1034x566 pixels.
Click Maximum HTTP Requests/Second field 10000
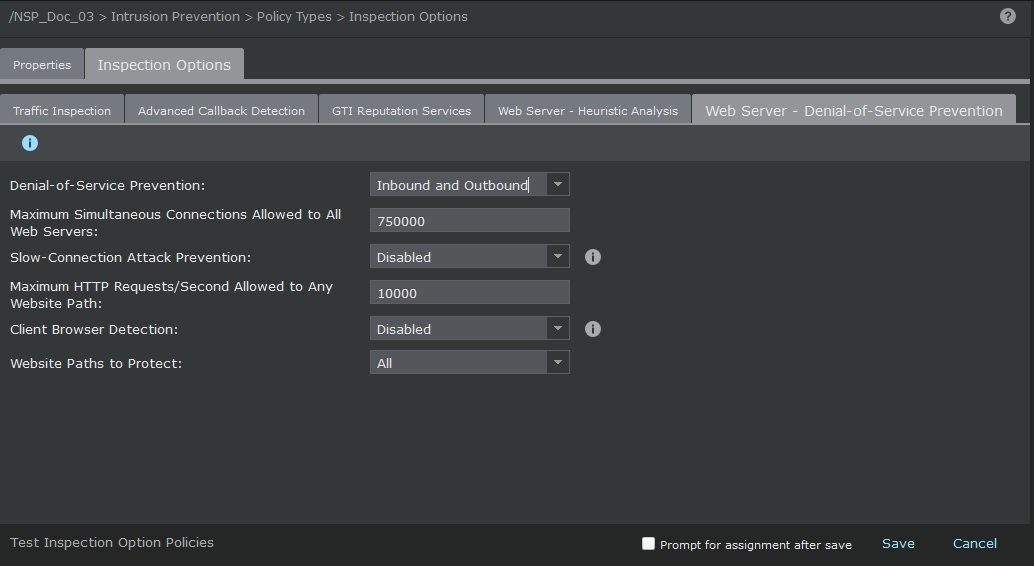click(x=470, y=292)
